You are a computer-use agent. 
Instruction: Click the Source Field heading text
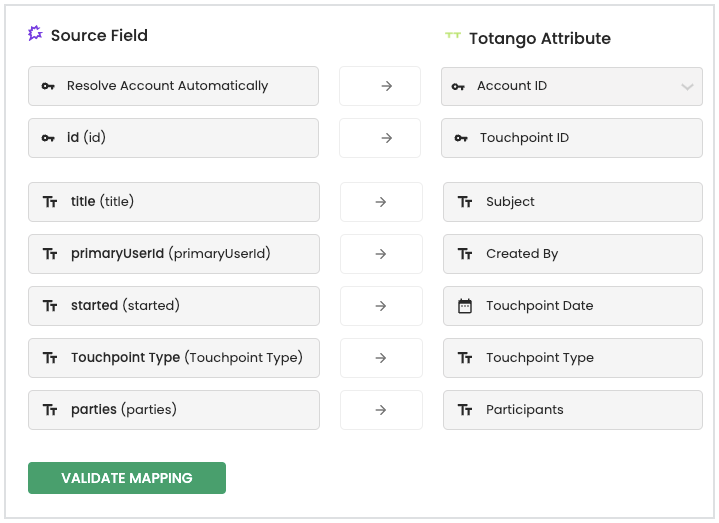(99, 35)
